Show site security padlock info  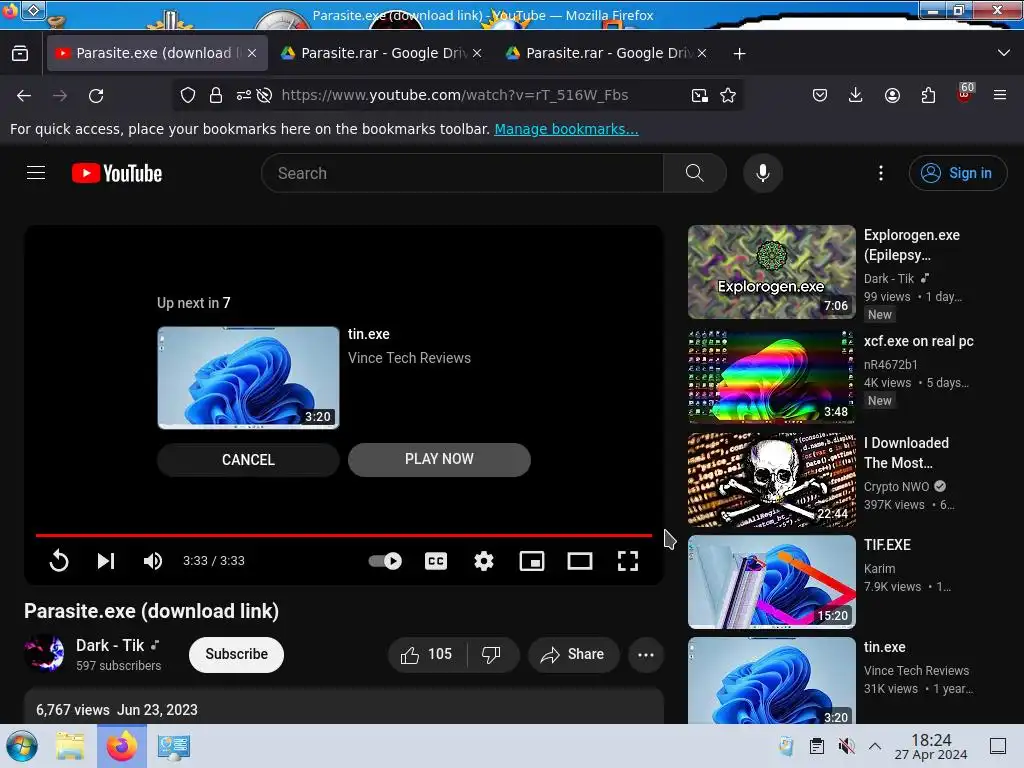[x=216, y=95]
